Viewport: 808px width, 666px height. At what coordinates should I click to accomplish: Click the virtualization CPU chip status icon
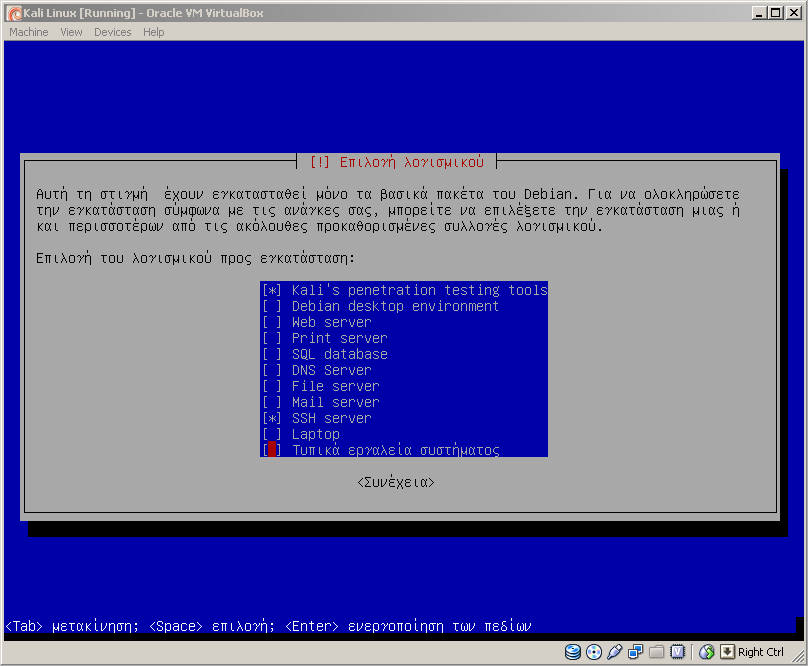677,652
